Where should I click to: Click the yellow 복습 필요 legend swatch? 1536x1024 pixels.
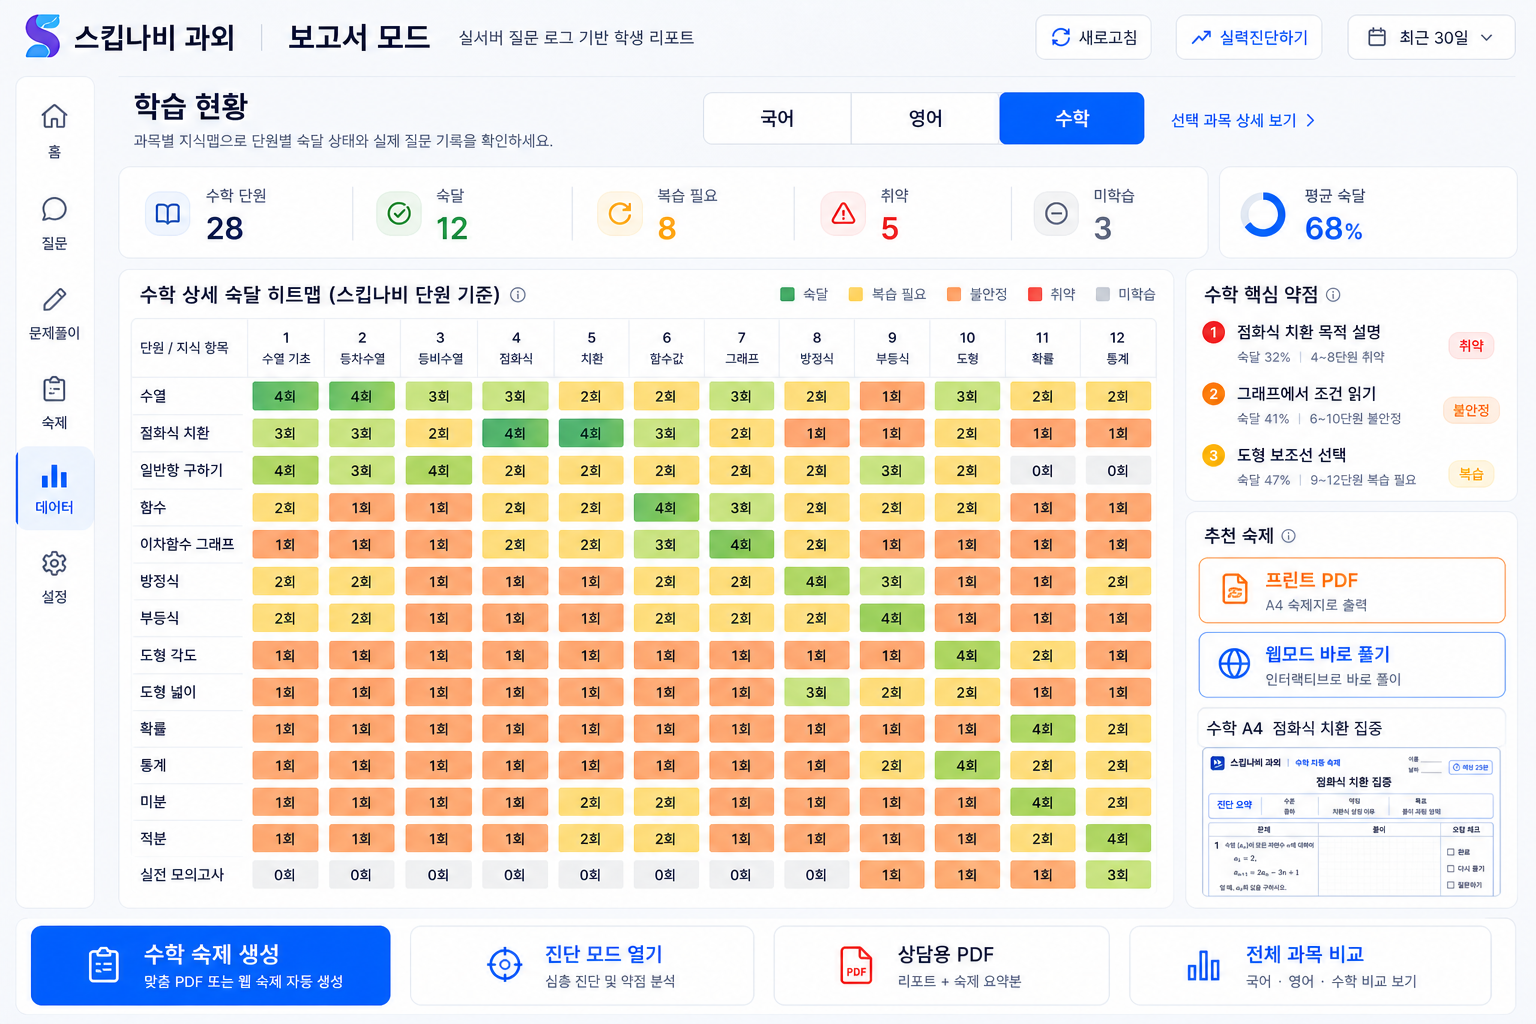[855, 294]
